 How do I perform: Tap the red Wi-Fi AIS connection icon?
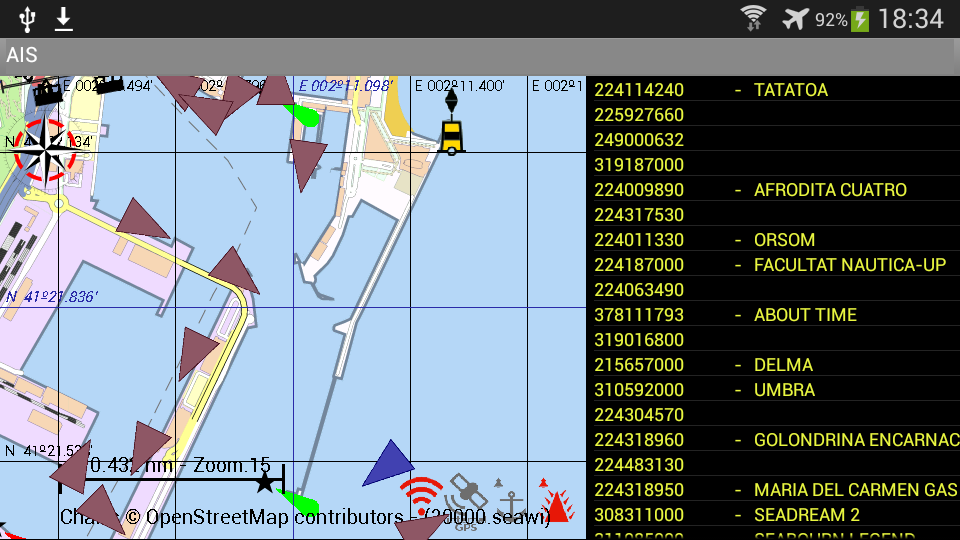coord(421,498)
